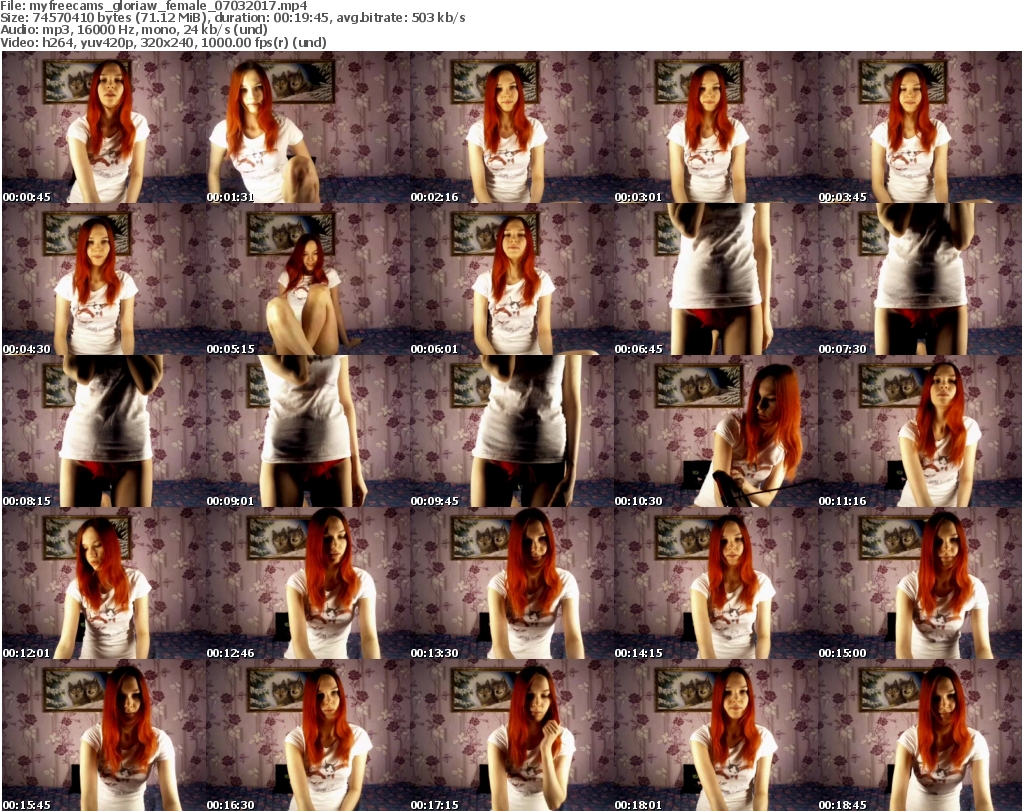This screenshot has width=1024, height=811.
Task: Choose the frame marked 00:15:45
Action: click(x=104, y=735)
